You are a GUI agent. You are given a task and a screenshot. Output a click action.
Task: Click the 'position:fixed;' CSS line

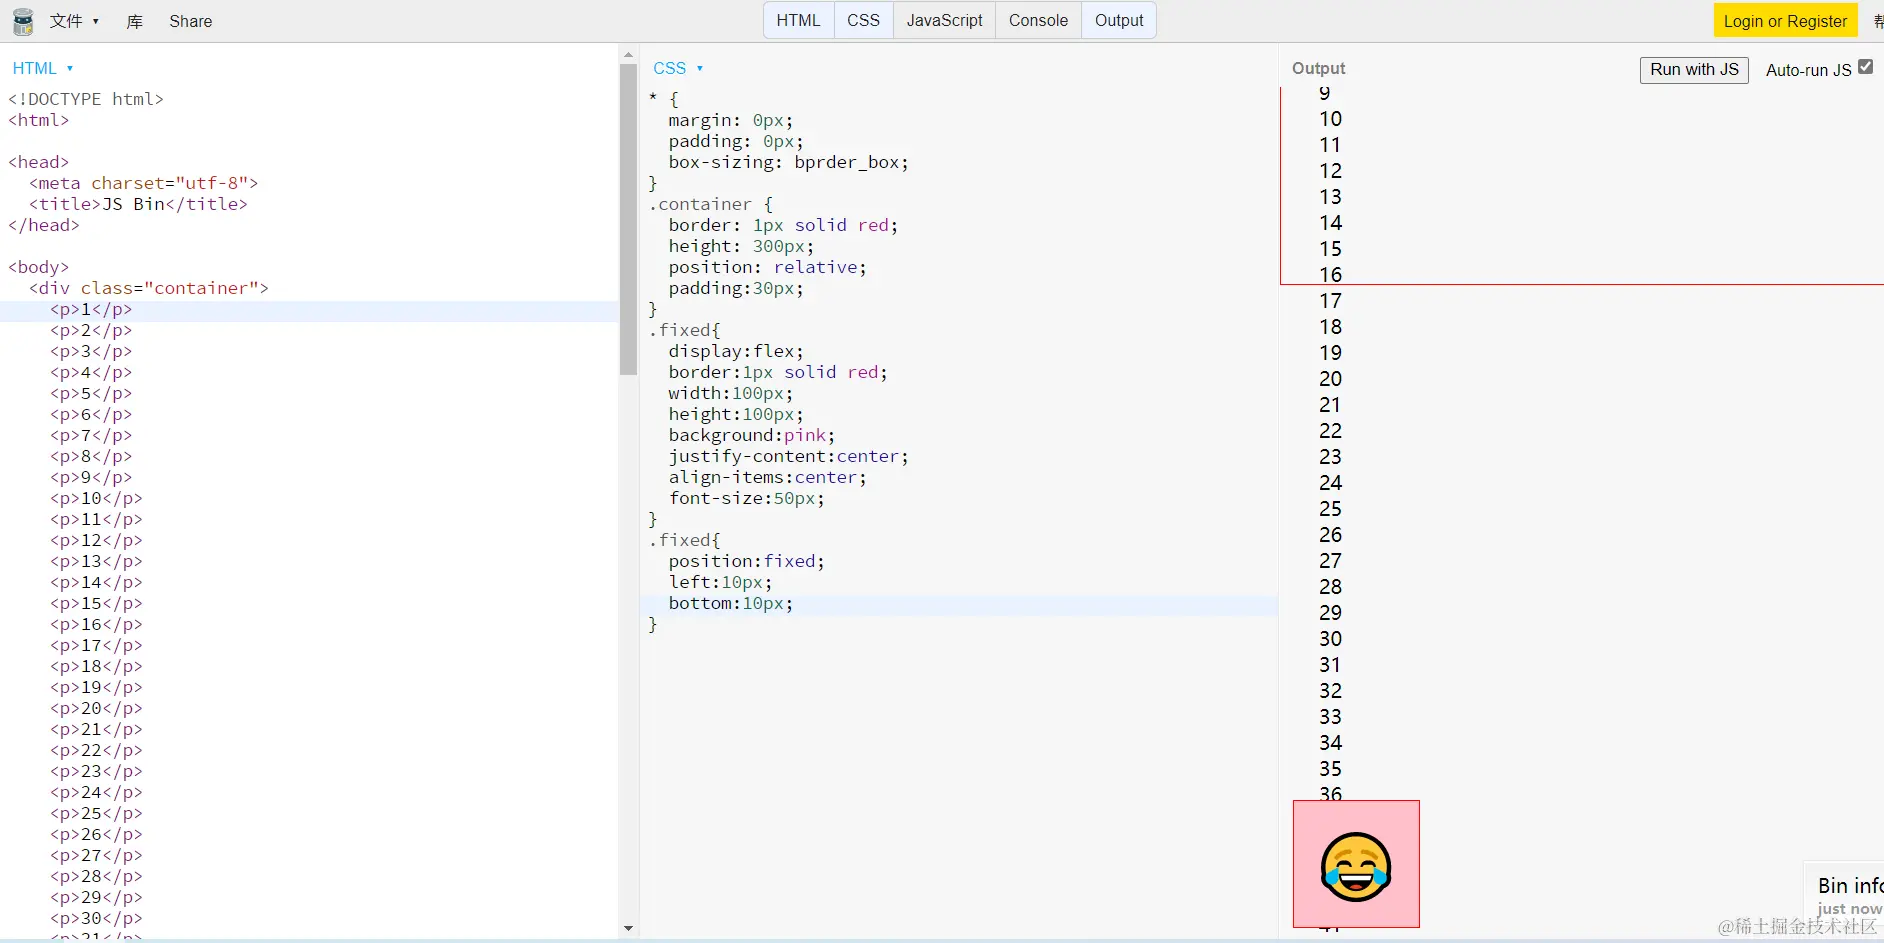pos(747,562)
